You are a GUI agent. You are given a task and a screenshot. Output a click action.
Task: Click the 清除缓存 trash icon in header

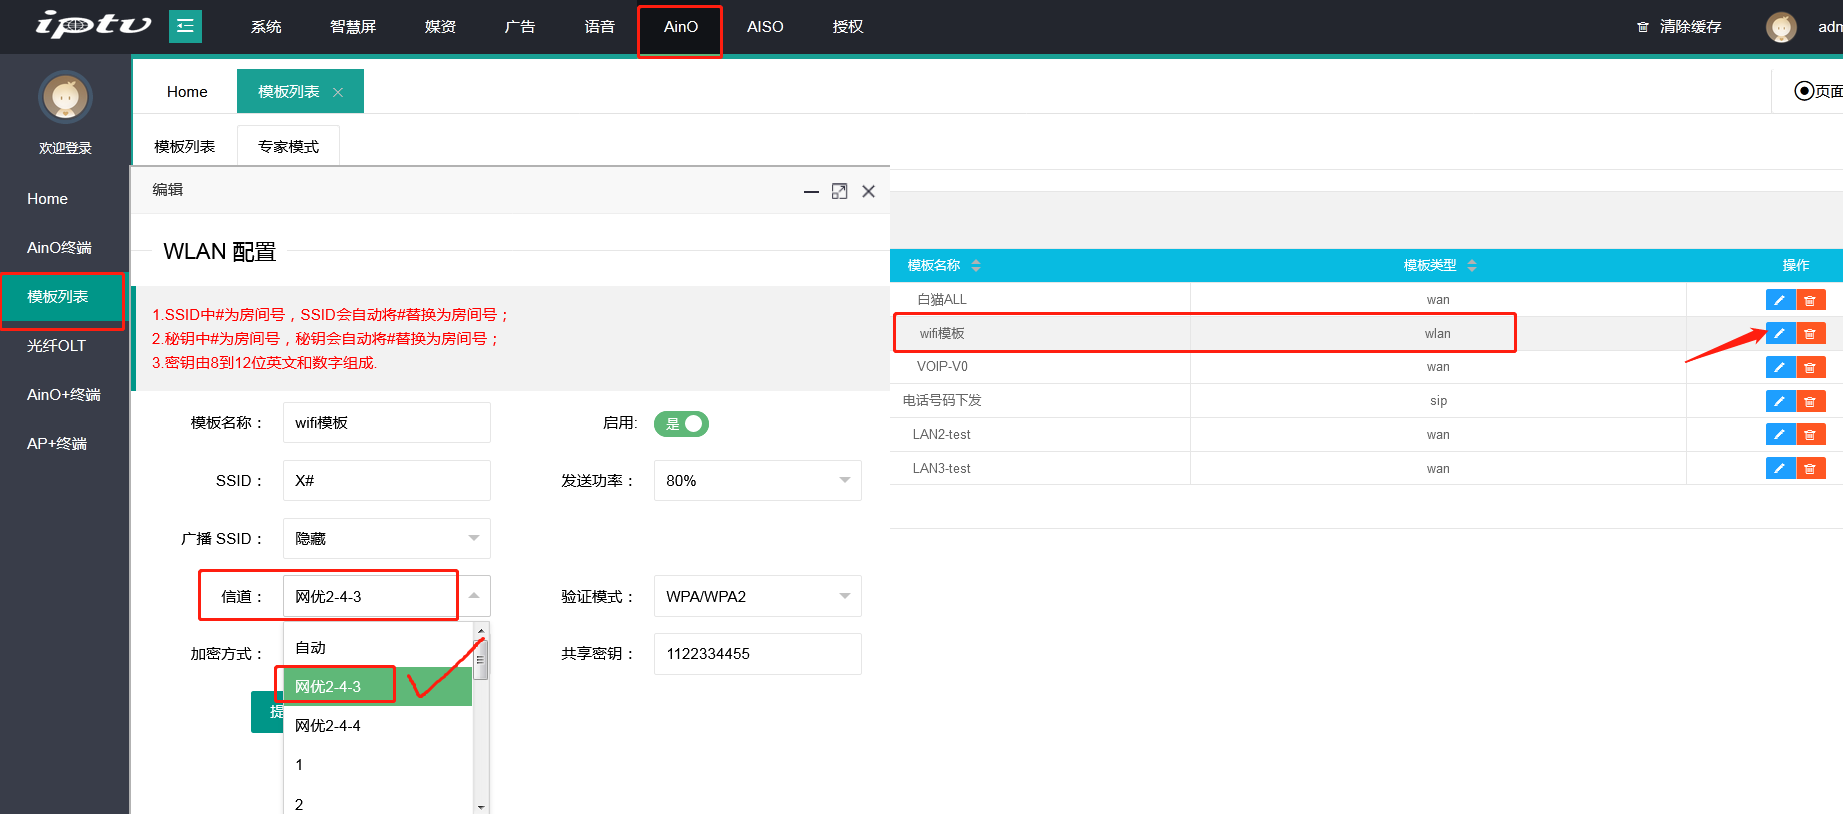[x=1642, y=27]
